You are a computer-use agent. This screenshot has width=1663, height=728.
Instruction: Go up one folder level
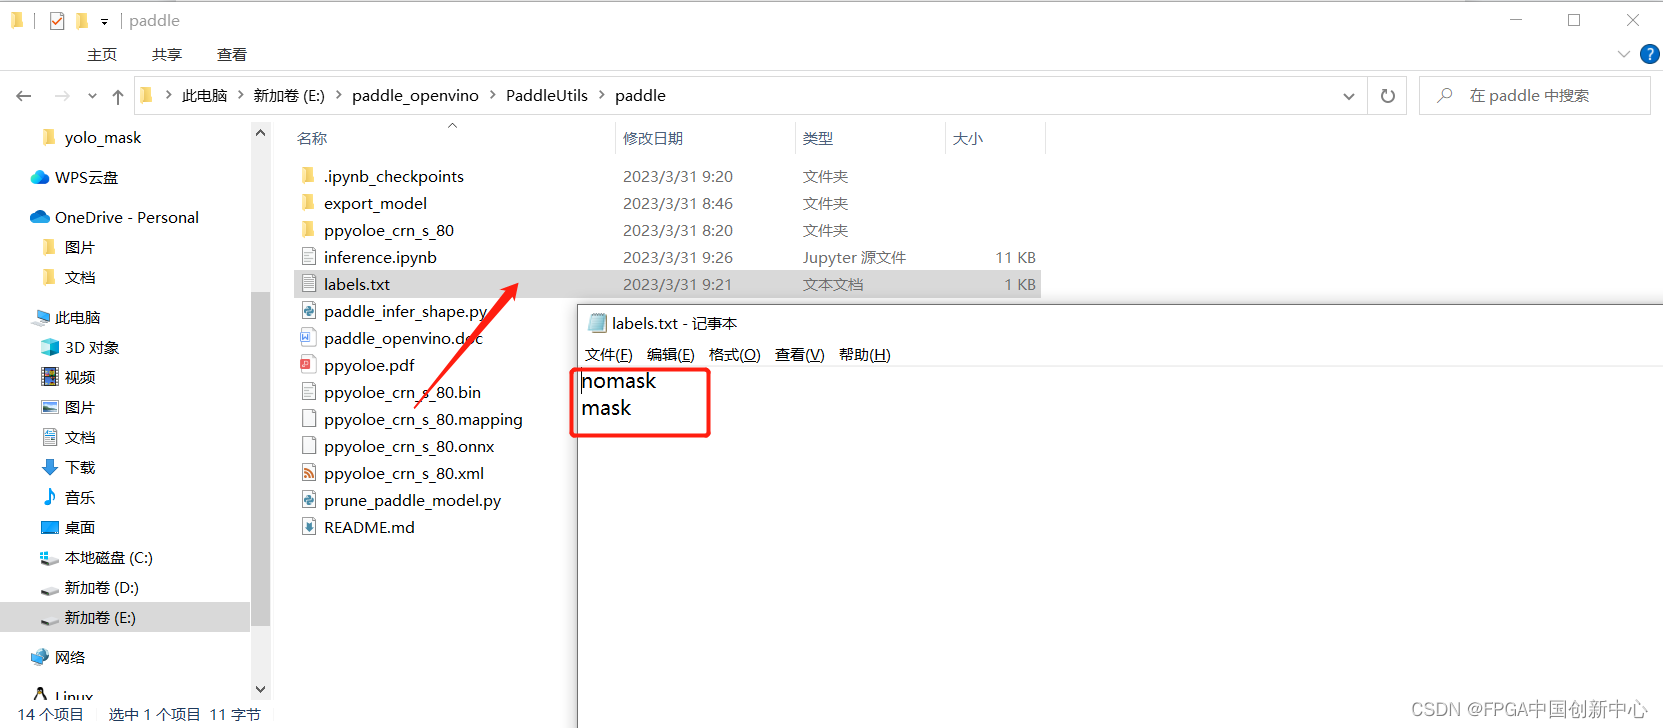[118, 96]
